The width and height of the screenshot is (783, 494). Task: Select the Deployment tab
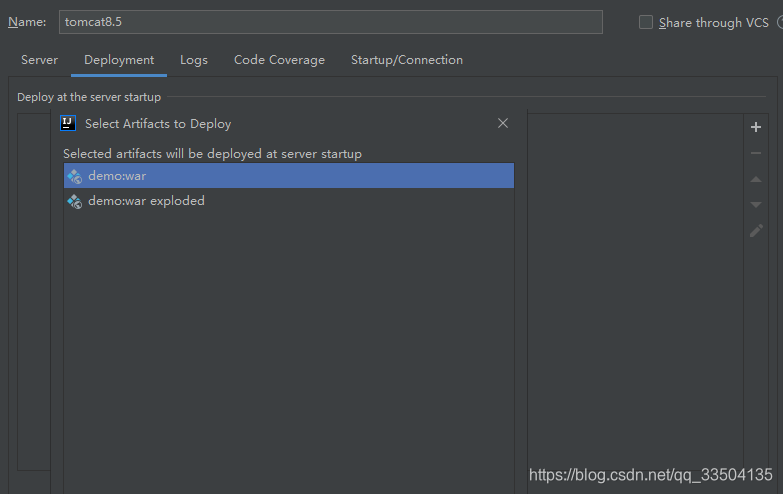(119, 60)
